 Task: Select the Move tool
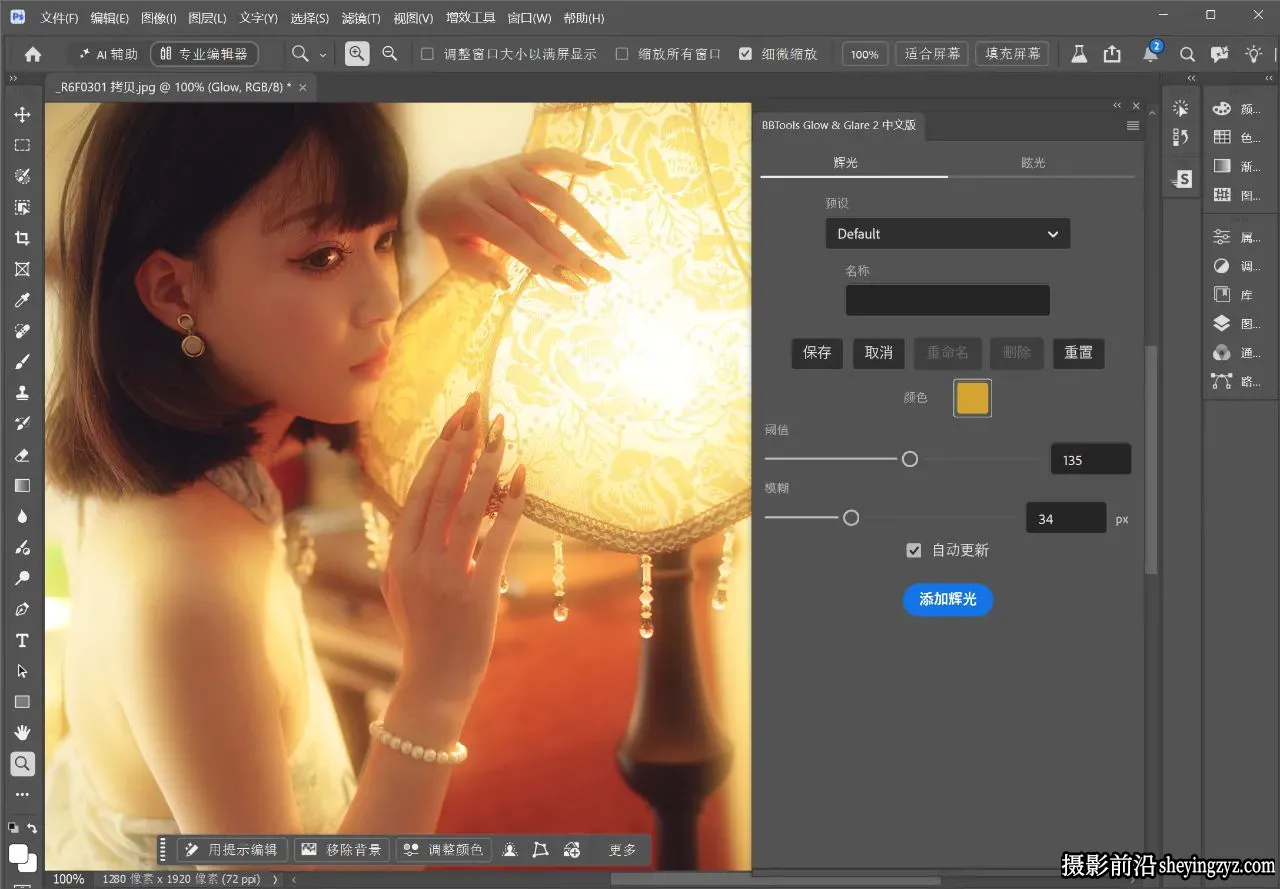click(22, 115)
